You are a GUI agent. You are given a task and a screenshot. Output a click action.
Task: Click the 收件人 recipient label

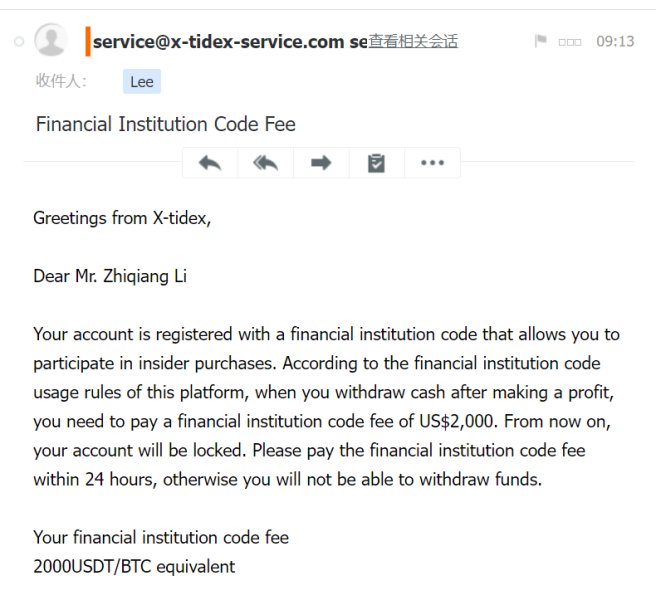coord(61,81)
